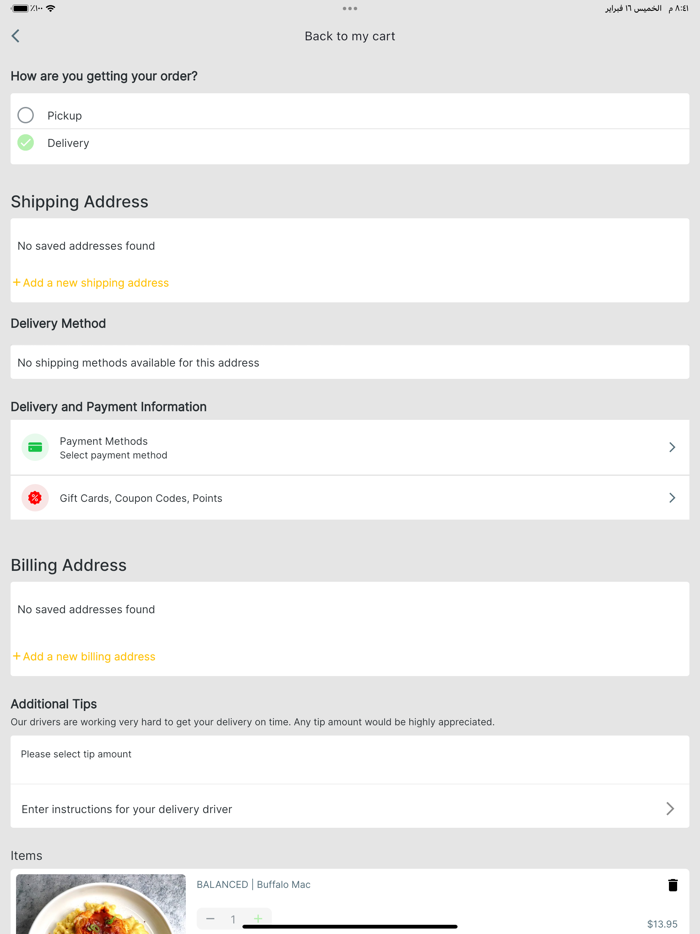700x934 pixels.
Task: Expand the Payment Methods row chevron
Action: [672, 447]
